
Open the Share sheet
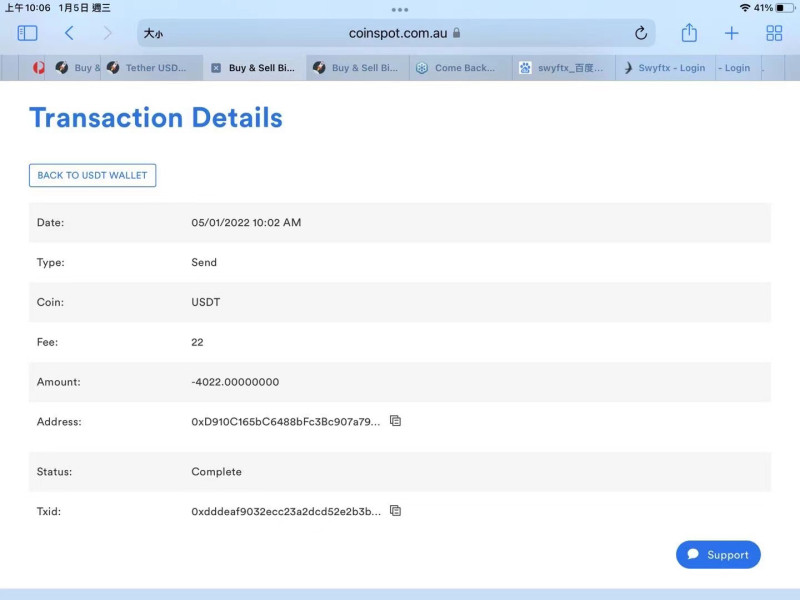(689, 33)
